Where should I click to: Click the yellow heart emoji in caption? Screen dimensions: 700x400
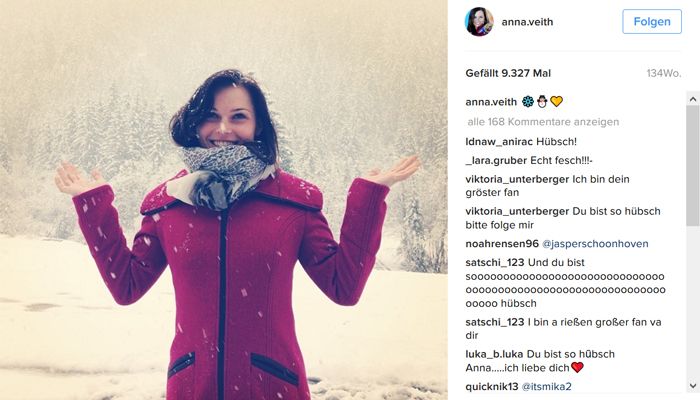(x=556, y=102)
